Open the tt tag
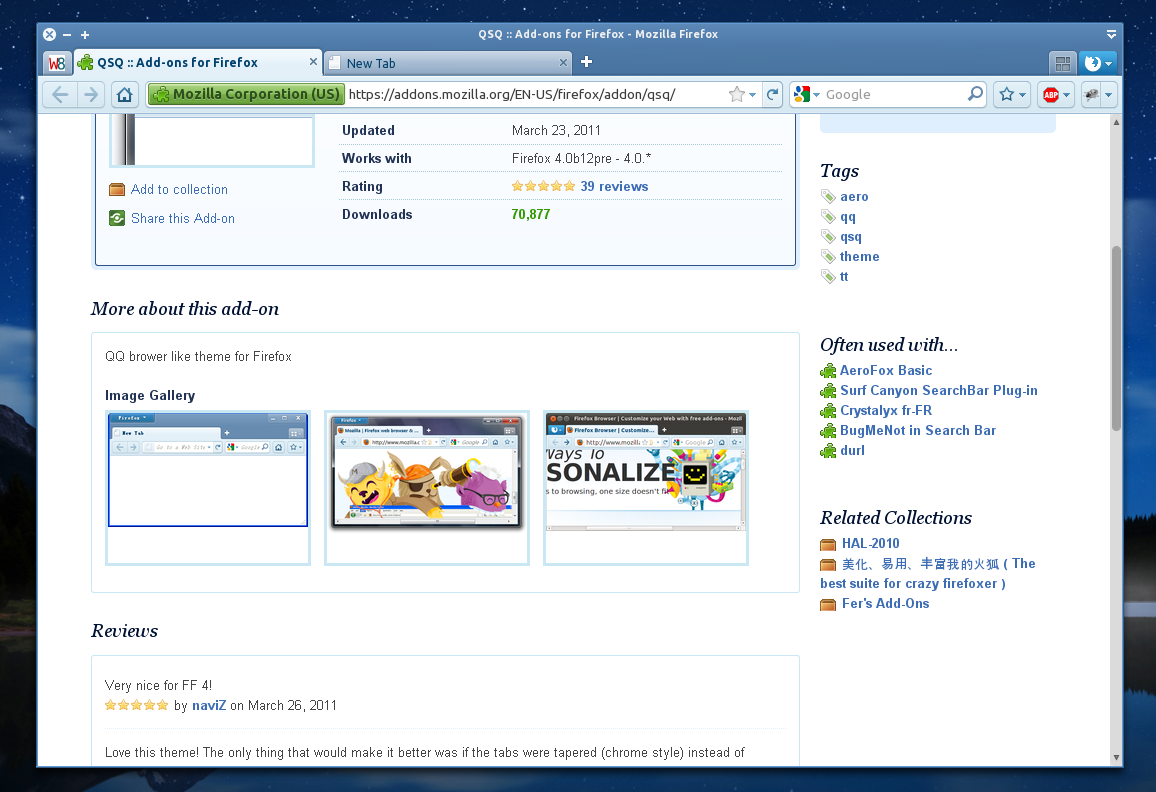Screen dimensions: 1156x792 tap(844, 277)
